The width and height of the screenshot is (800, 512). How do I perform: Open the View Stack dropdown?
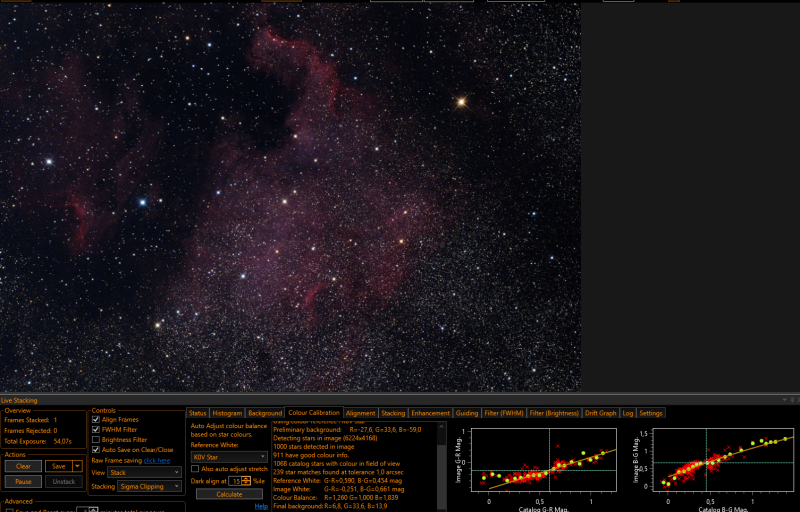pyautogui.click(x=144, y=473)
